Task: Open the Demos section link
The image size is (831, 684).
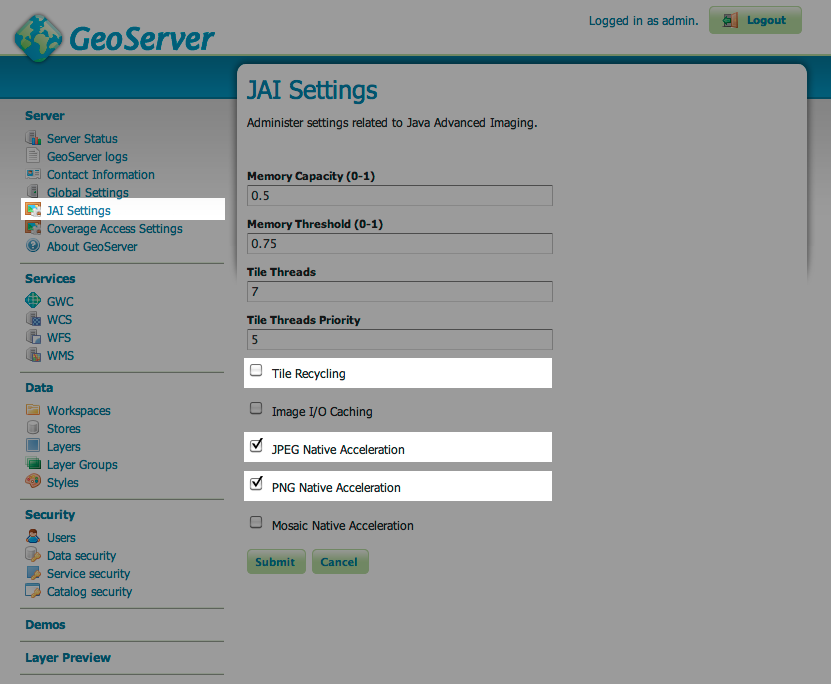Action: (x=45, y=625)
